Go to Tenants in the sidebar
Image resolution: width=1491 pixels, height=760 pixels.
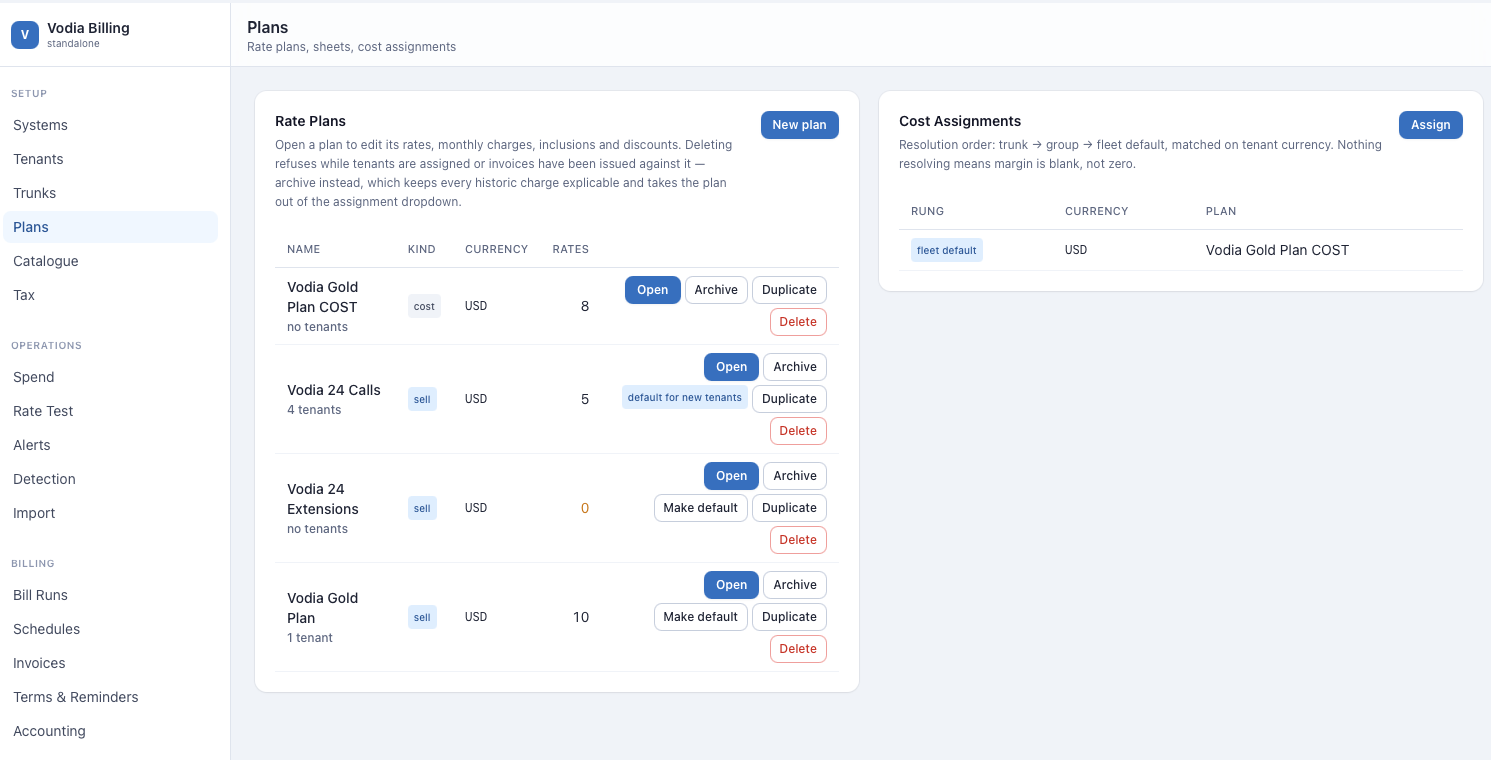110,159
